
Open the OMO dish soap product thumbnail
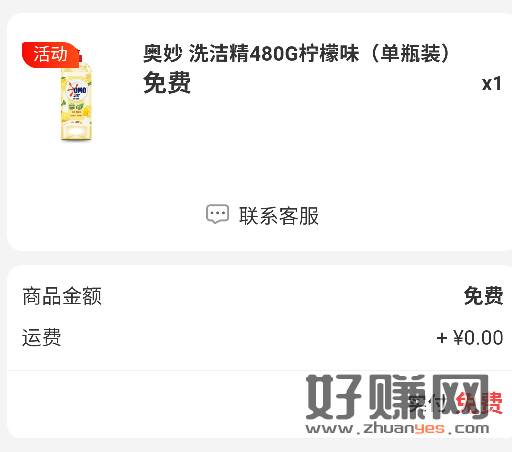(76, 100)
